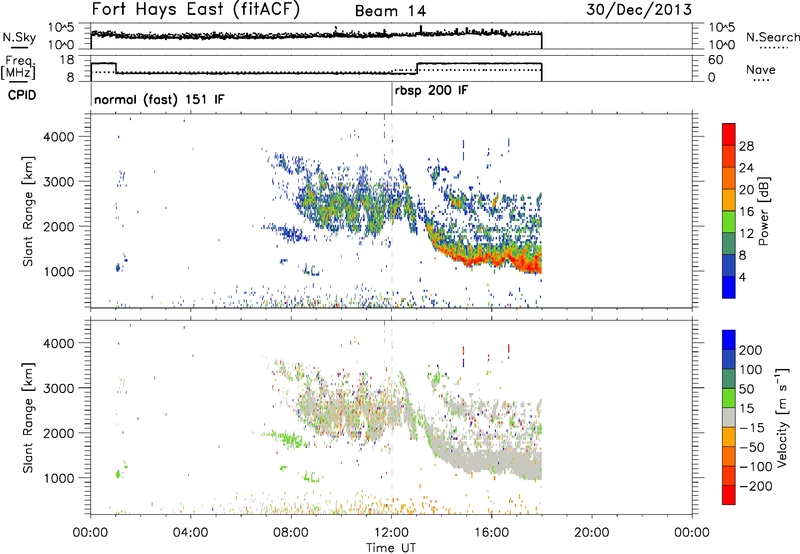
Task: Click the '20:00' time tick label
Action: tap(591, 533)
